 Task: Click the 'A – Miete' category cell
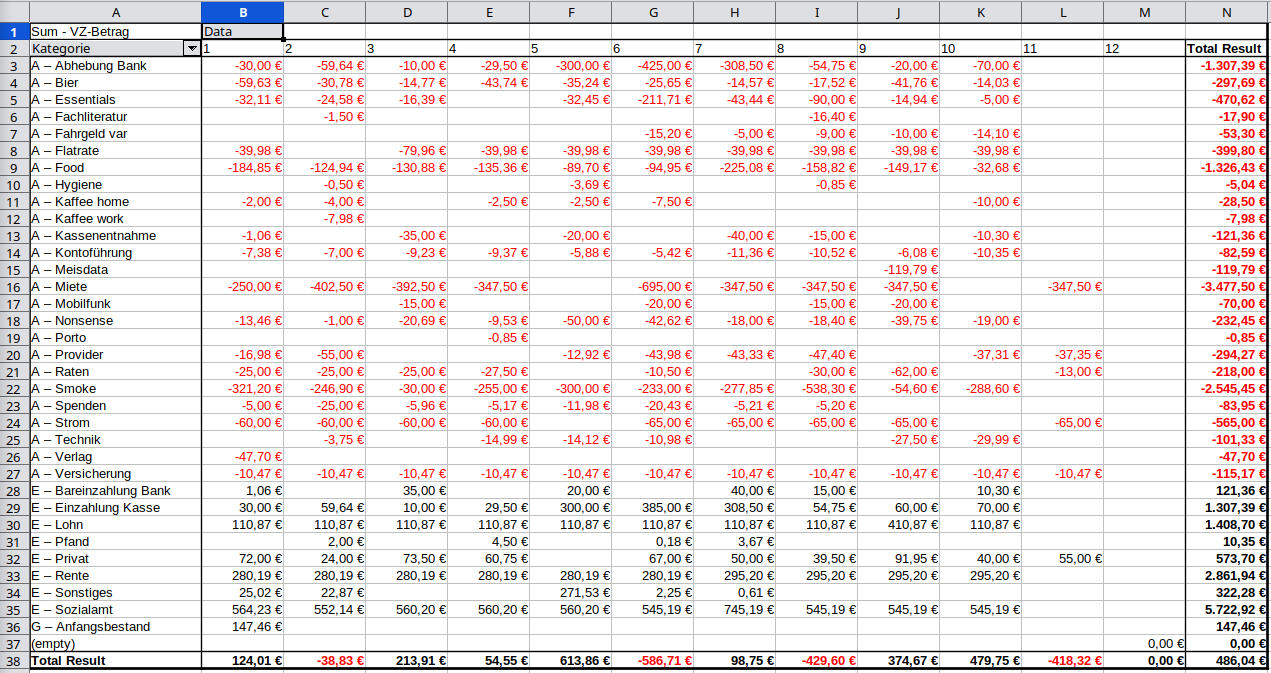(x=115, y=287)
